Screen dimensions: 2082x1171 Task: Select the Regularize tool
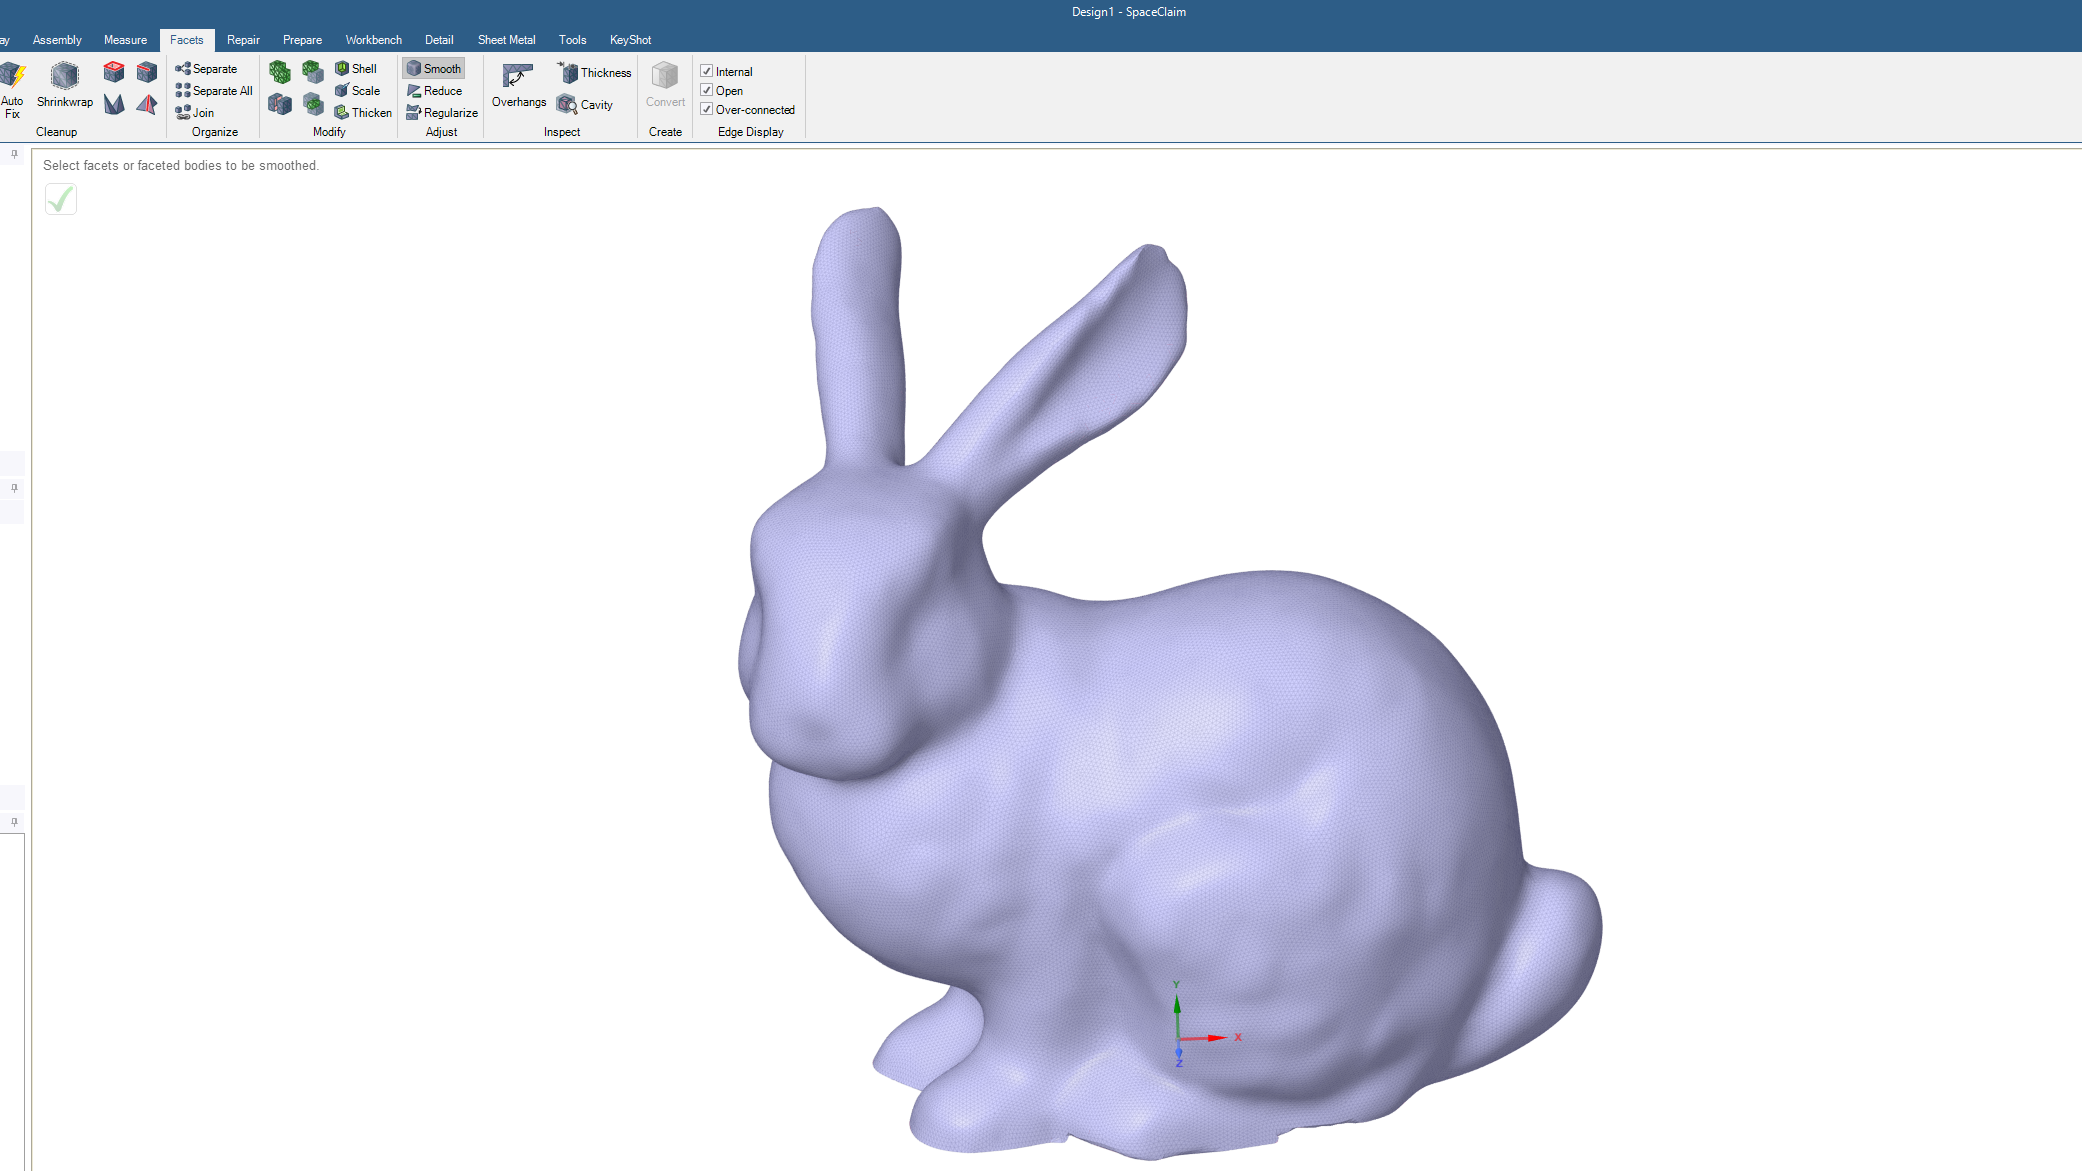[x=442, y=113]
